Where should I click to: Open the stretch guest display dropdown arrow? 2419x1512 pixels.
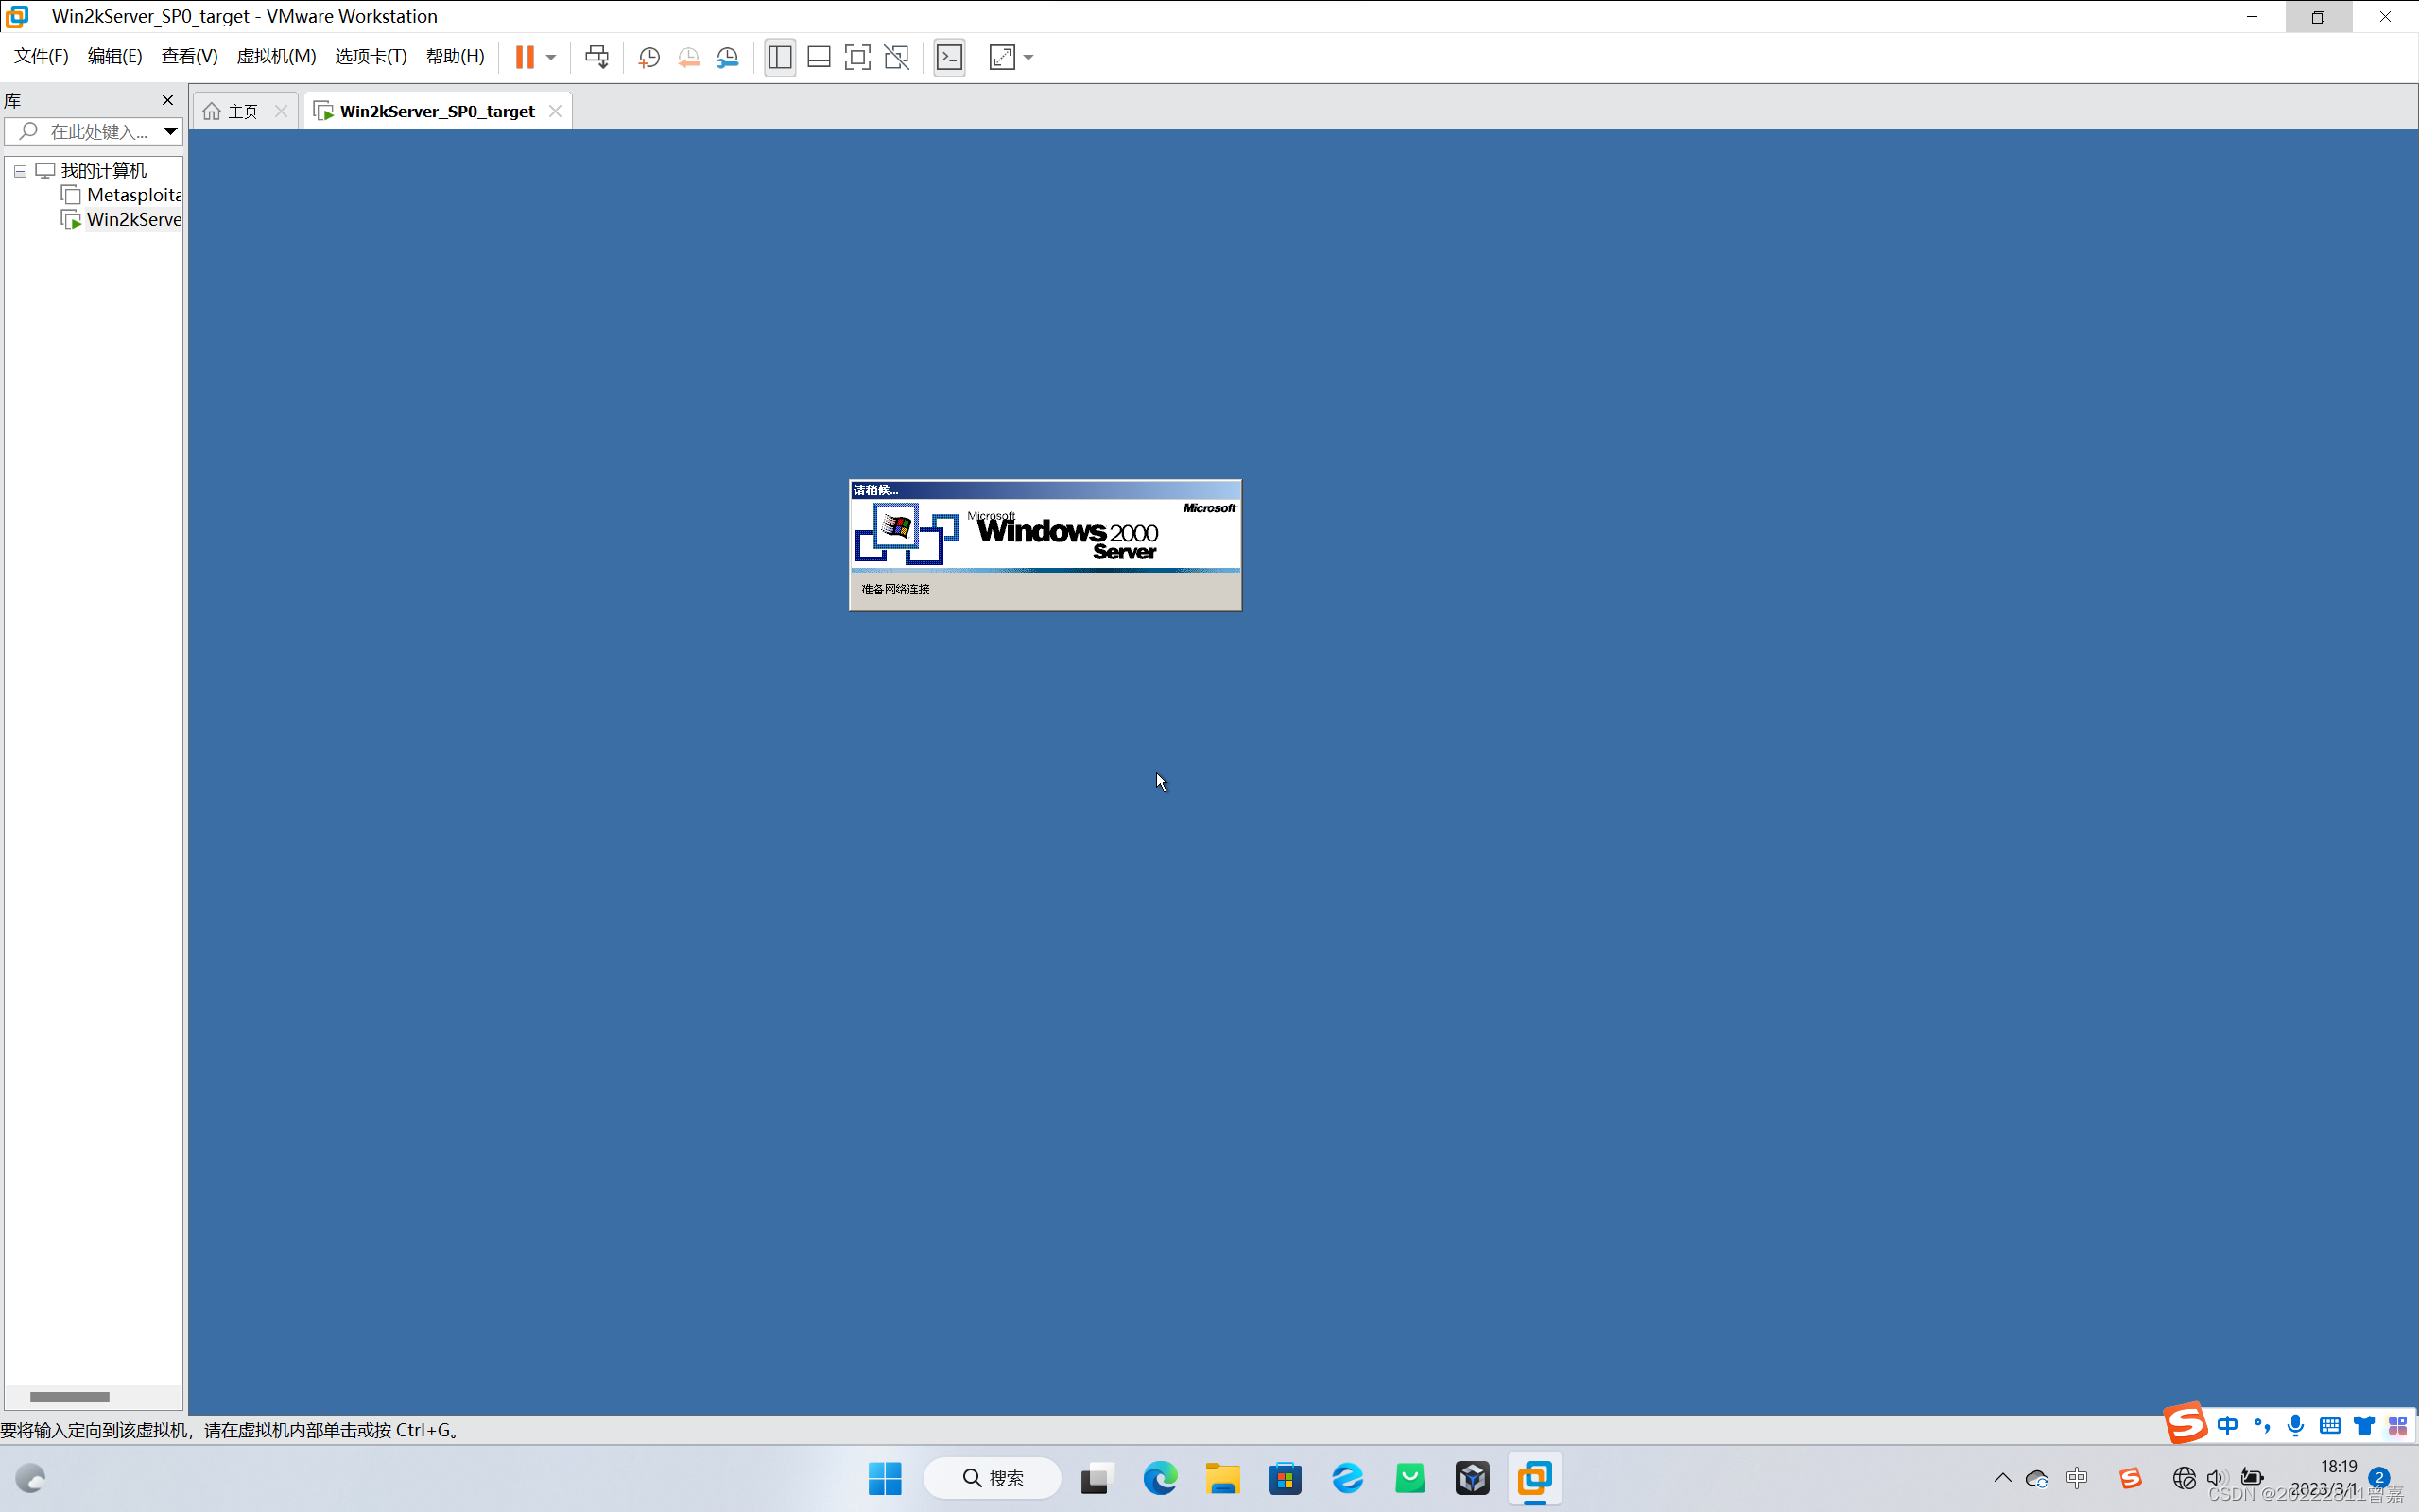click(1029, 57)
